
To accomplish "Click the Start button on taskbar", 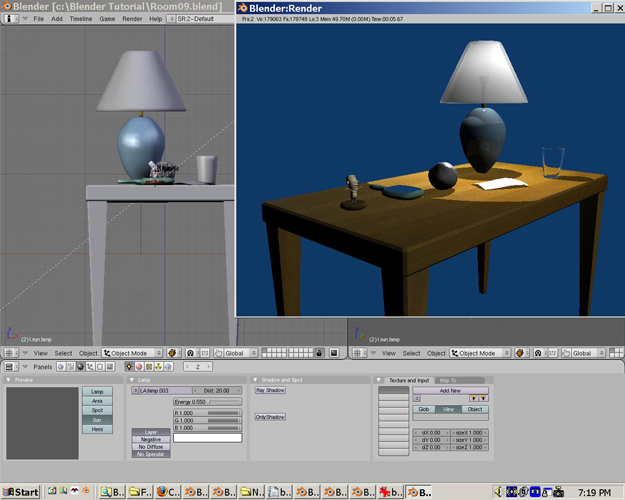I will [x=20, y=492].
